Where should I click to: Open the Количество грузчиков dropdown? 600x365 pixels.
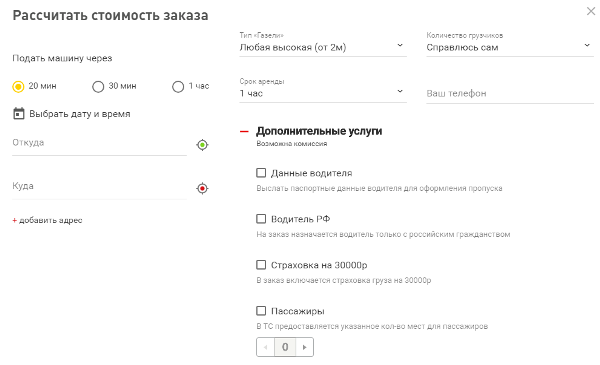point(510,44)
